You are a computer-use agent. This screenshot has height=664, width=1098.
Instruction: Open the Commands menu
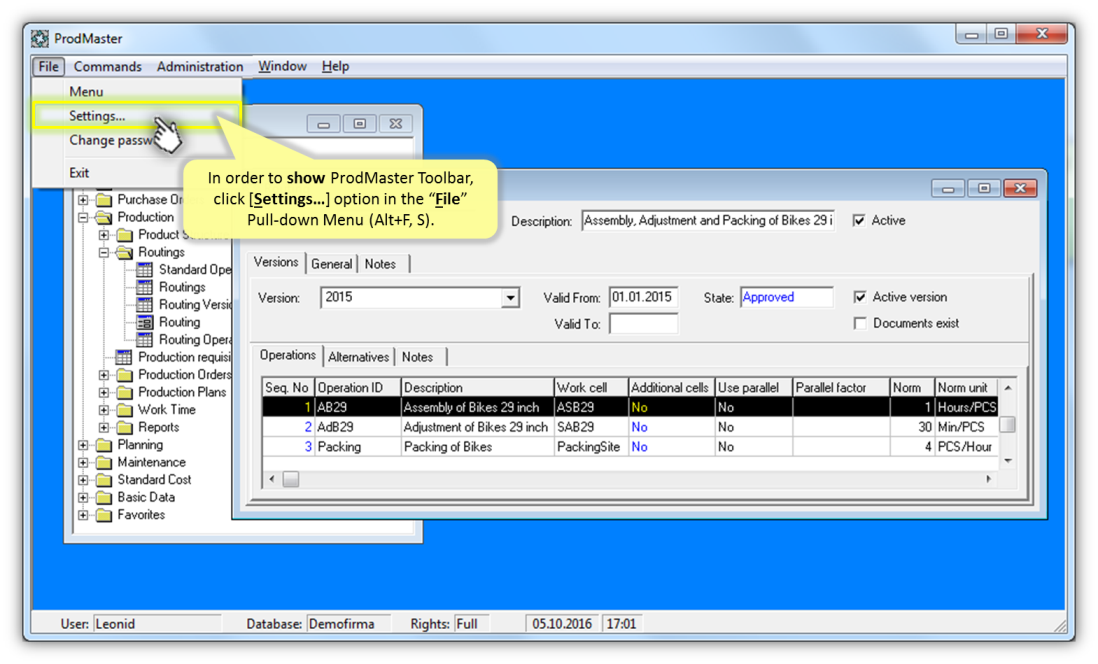pyautogui.click(x=108, y=67)
